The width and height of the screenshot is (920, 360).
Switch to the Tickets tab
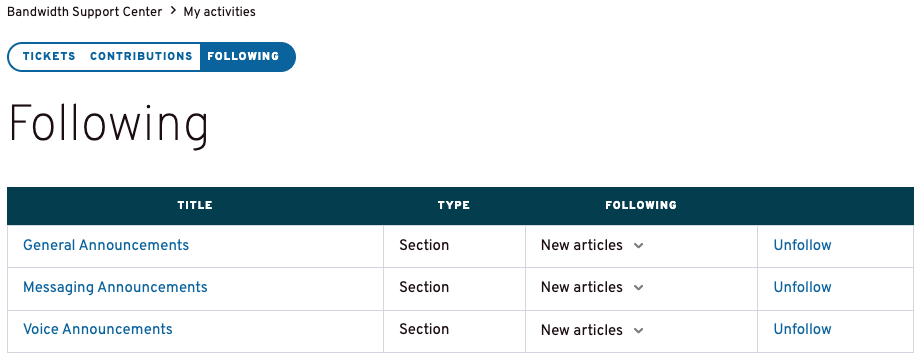point(49,56)
